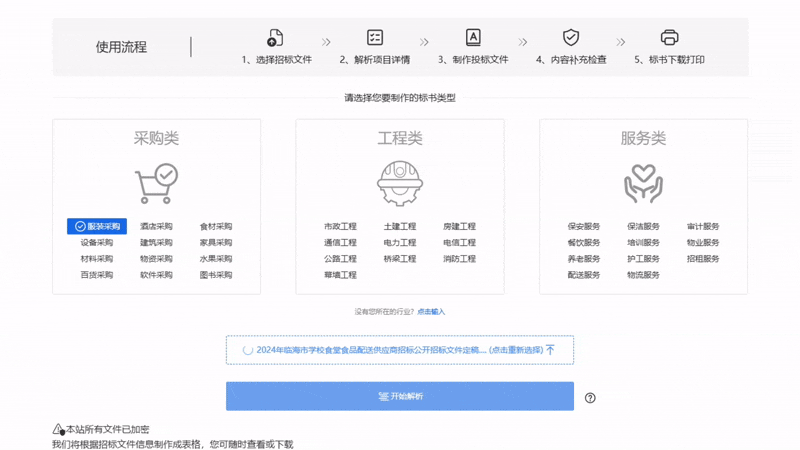Open step 5、标书下载打印

669,60
